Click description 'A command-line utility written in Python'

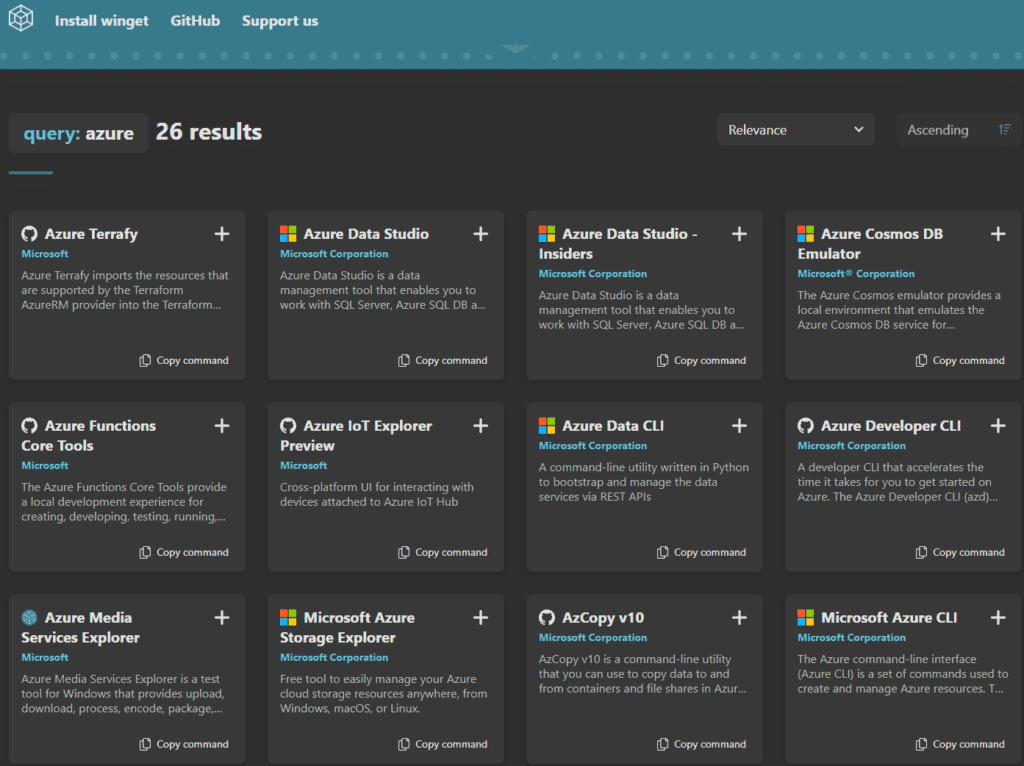pyautogui.click(x=644, y=482)
